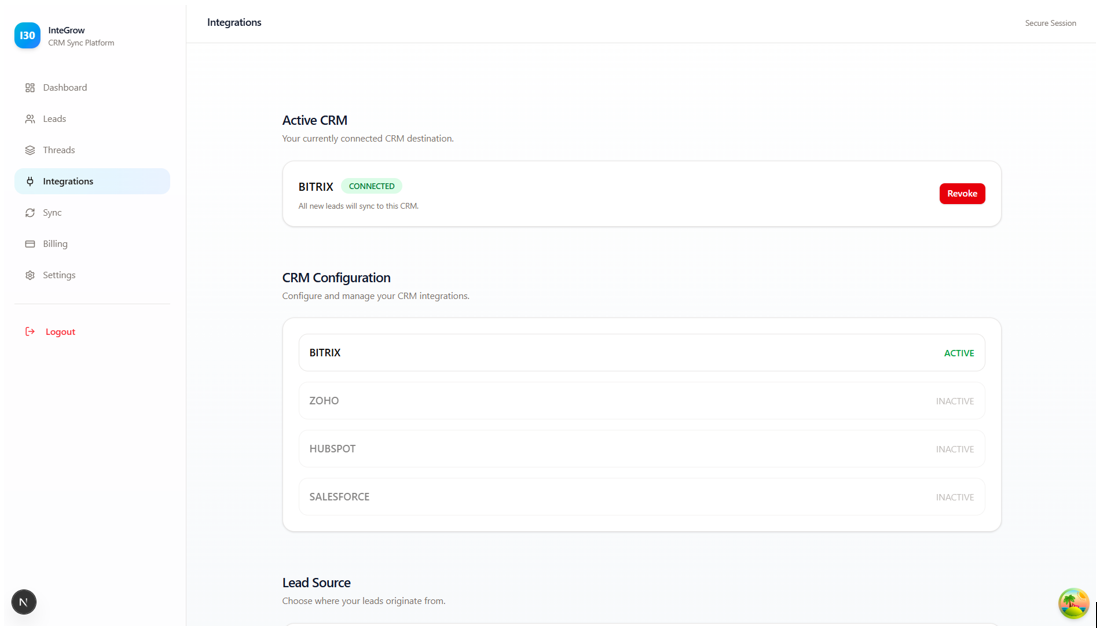
Task: Click the Logout link
Action: pos(60,332)
